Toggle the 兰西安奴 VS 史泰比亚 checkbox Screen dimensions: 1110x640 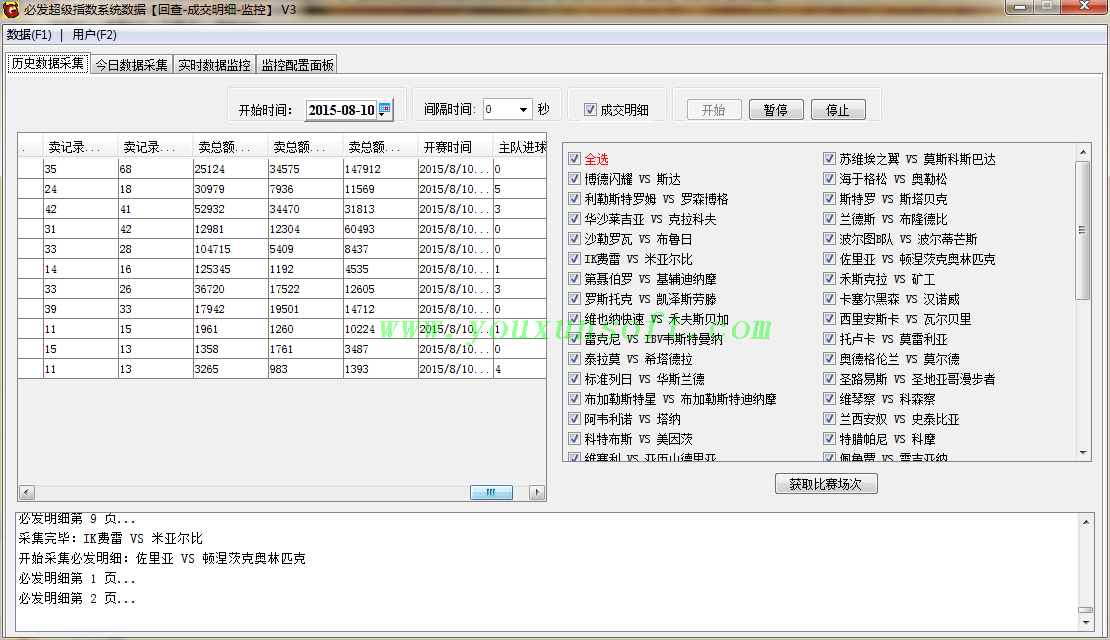pyautogui.click(x=829, y=419)
